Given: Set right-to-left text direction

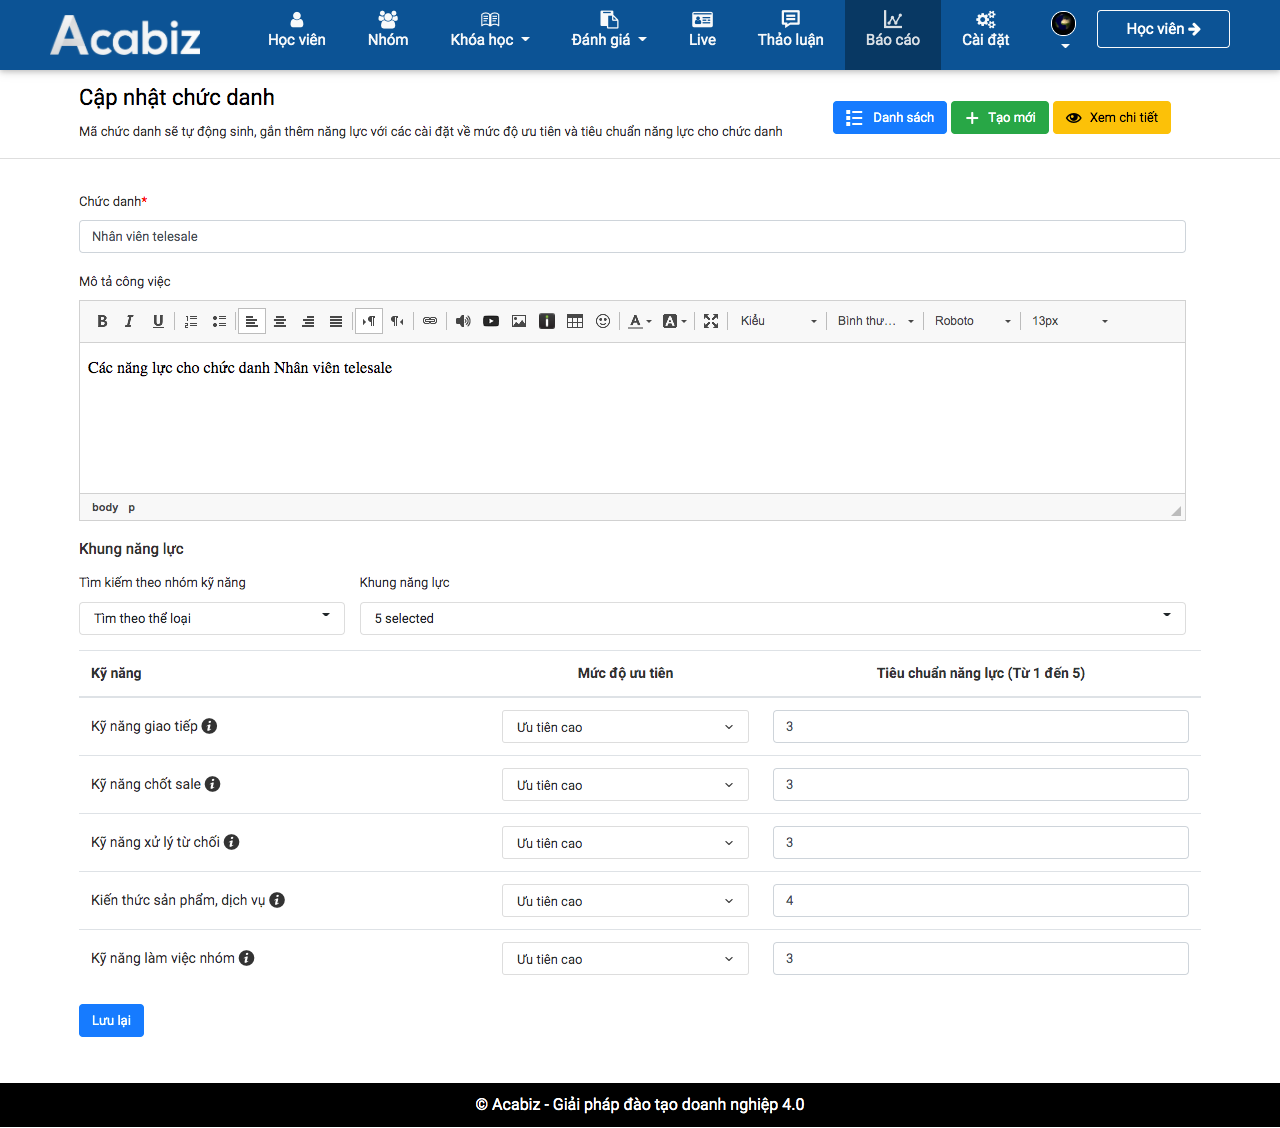Looking at the screenshot, I should coord(397,321).
